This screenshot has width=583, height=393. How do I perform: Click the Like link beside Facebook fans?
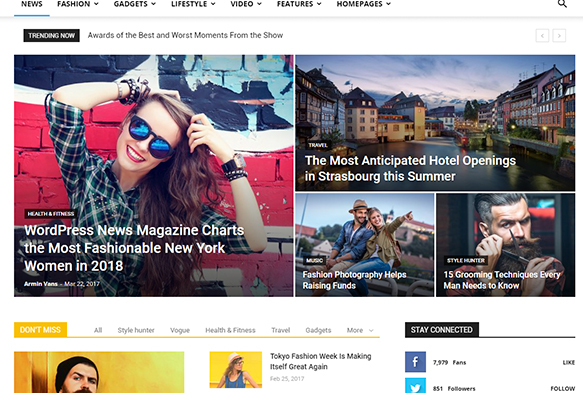pos(568,363)
